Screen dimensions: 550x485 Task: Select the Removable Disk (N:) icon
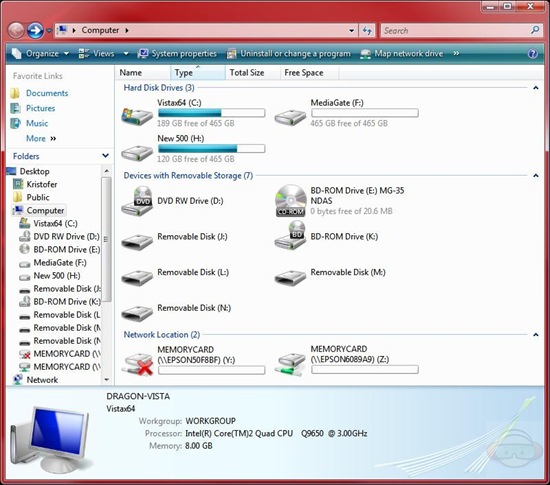click(x=137, y=313)
